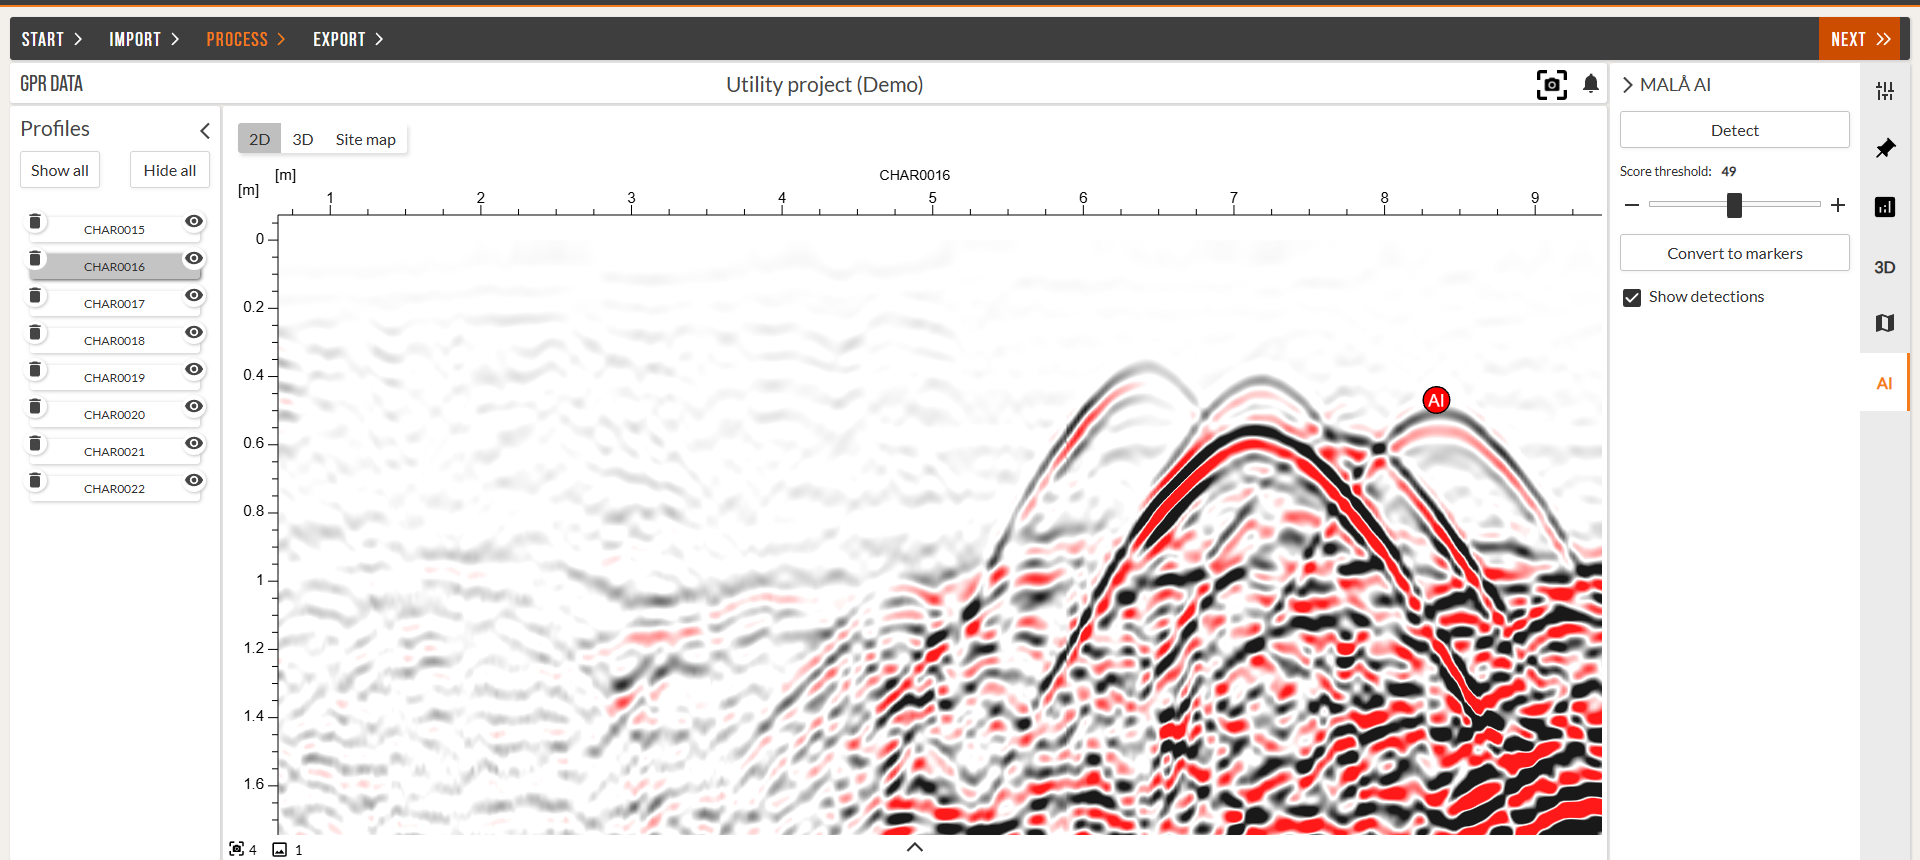Switch to the Site map tab

[x=365, y=139]
